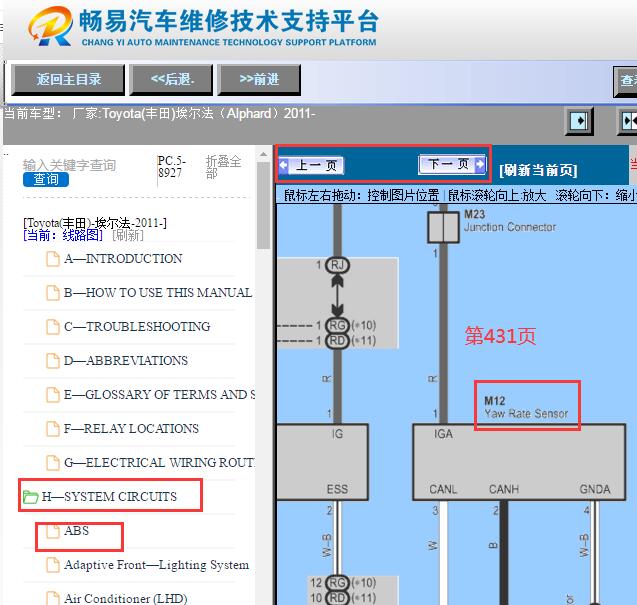The image size is (637, 605).
Task: Select C—TROUBLESHOOTING in the tree
Action: (x=137, y=327)
